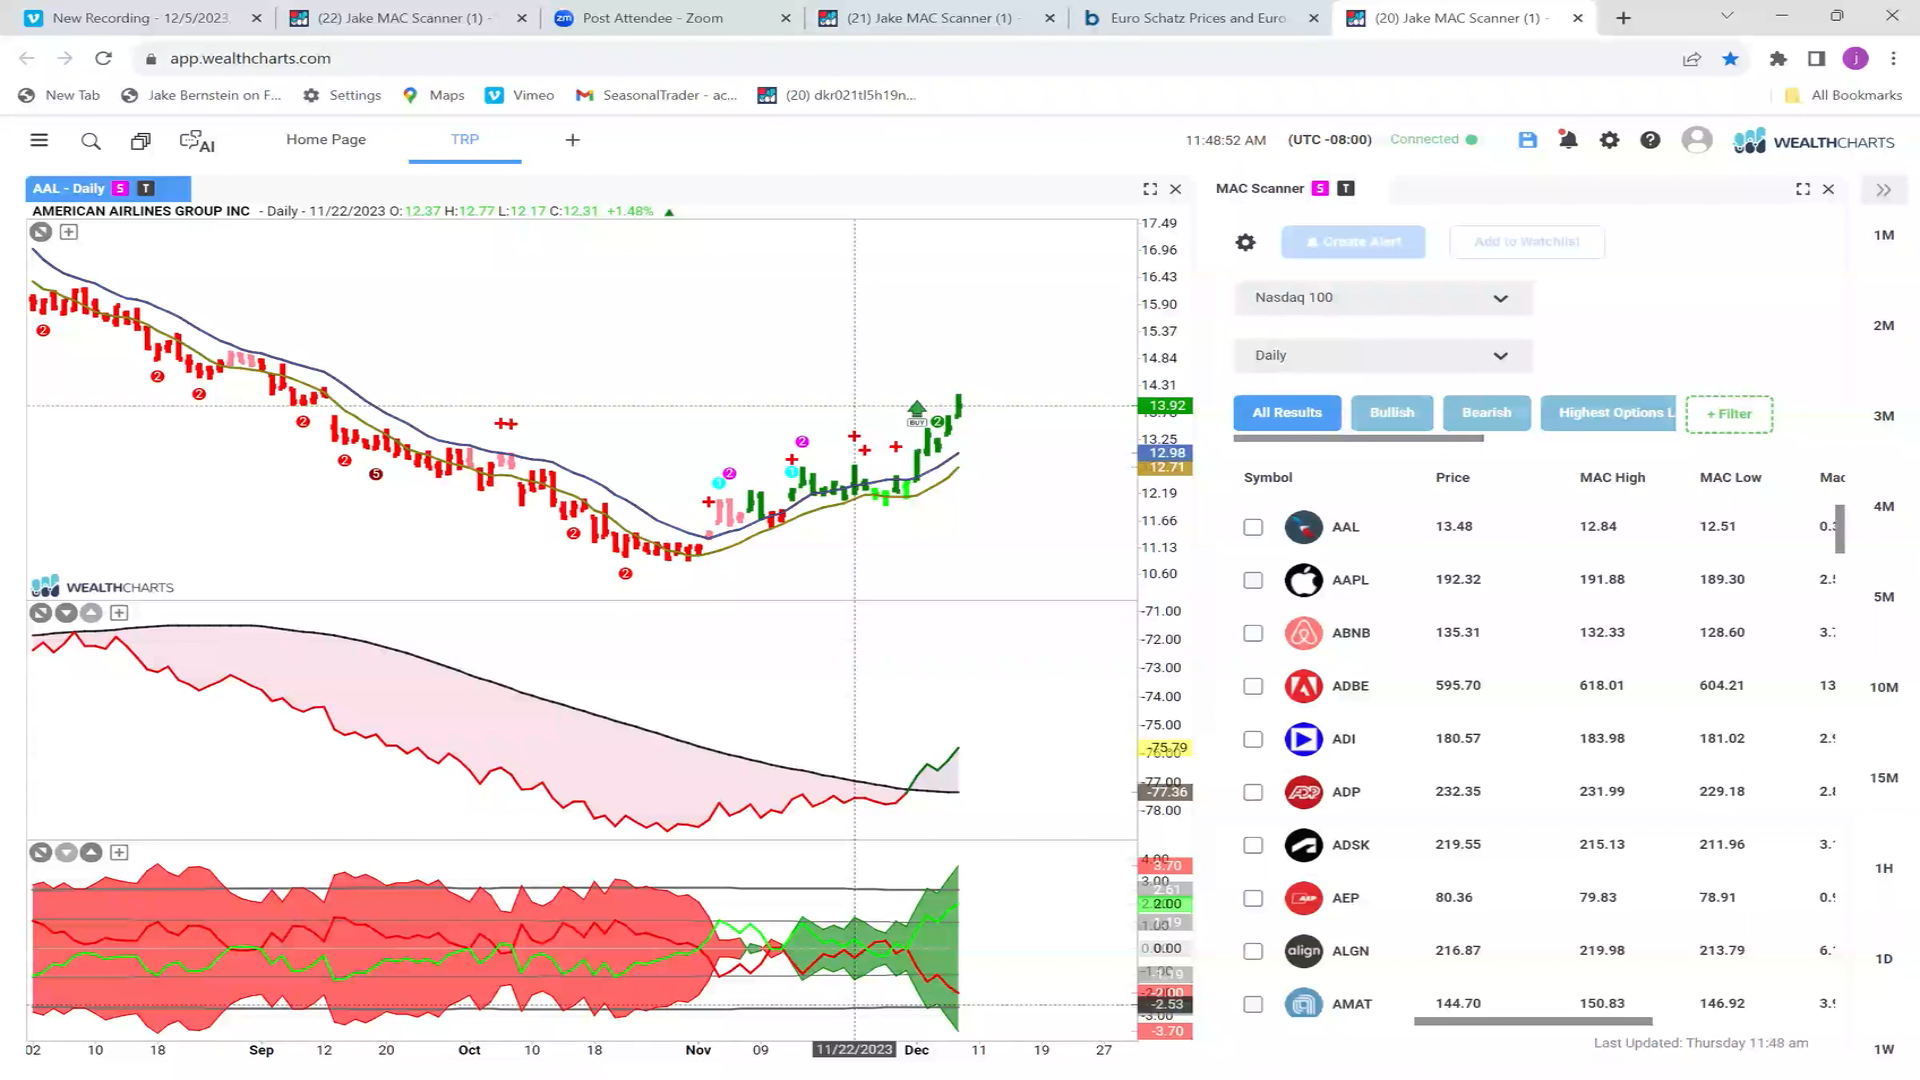The width and height of the screenshot is (1920, 1080).
Task: Click the T badge on AAL chart tab
Action: (x=146, y=188)
